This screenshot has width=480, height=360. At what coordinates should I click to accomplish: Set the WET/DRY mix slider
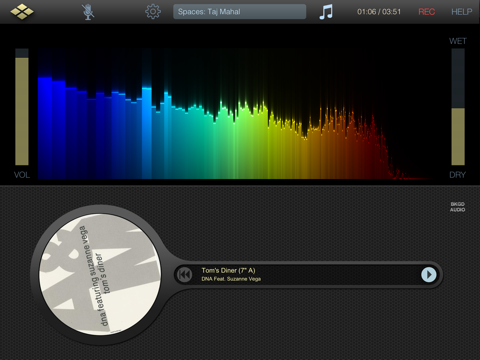point(458,107)
